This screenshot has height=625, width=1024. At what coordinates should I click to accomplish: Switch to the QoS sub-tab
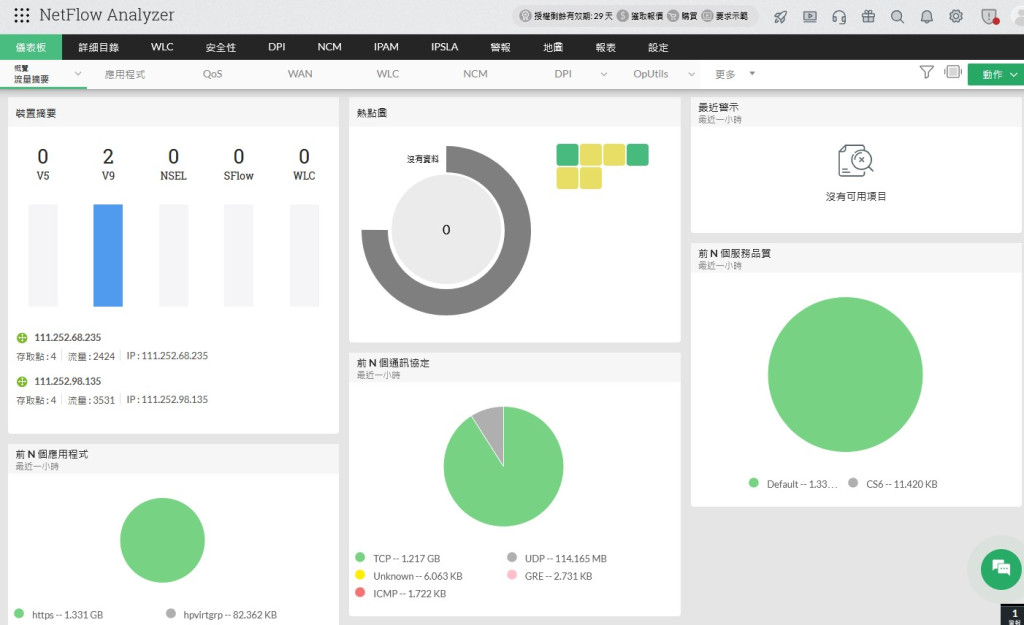coord(212,74)
